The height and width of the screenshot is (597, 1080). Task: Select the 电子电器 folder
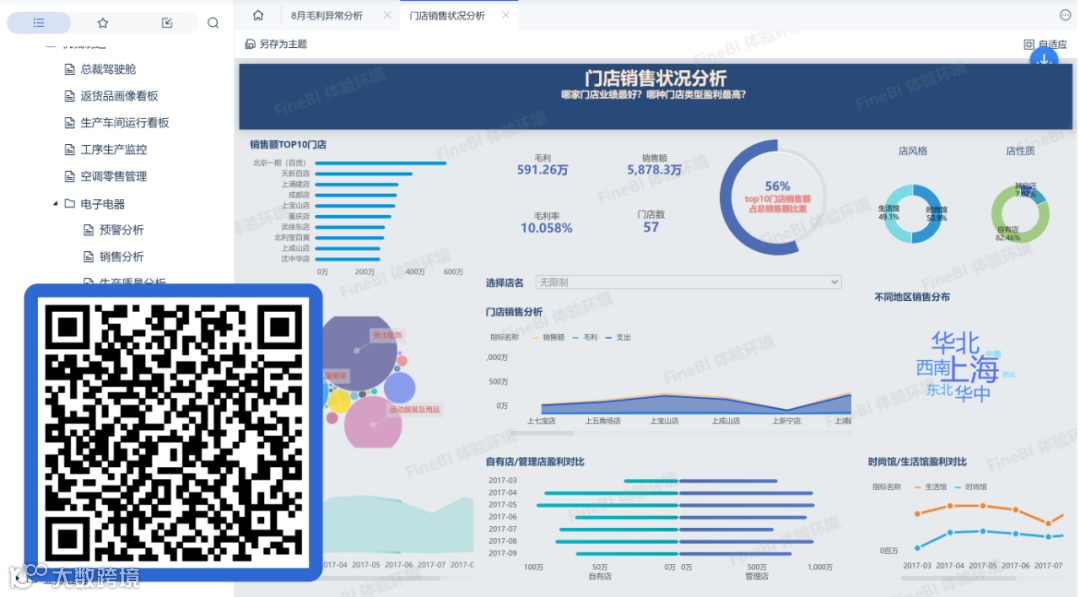pos(103,204)
